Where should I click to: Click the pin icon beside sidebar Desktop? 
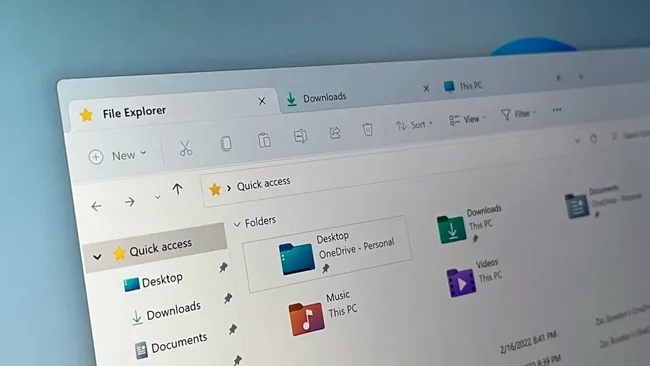[x=223, y=267]
